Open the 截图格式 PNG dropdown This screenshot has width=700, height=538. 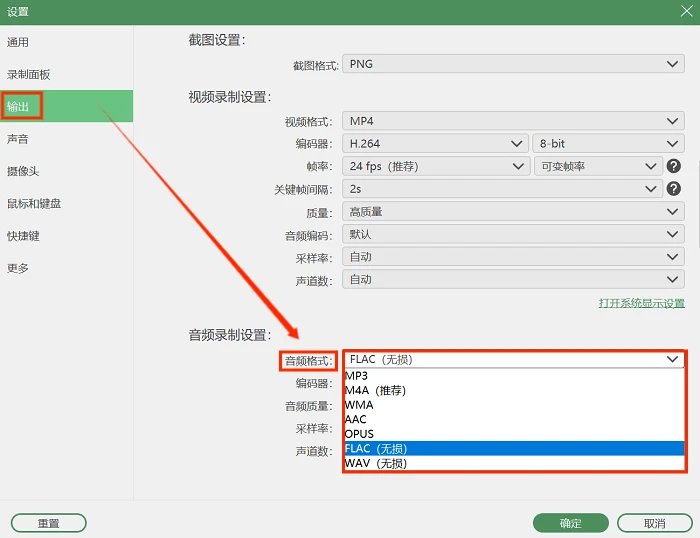tap(513, 64)
